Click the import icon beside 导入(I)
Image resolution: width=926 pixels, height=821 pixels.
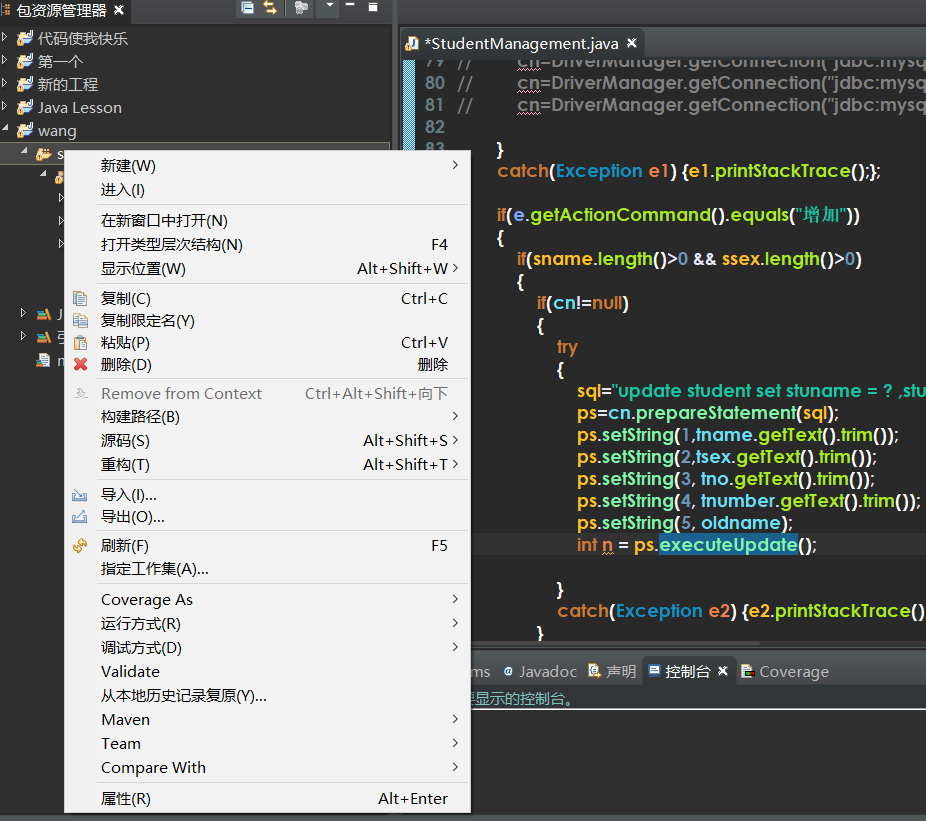click(80, 495)
